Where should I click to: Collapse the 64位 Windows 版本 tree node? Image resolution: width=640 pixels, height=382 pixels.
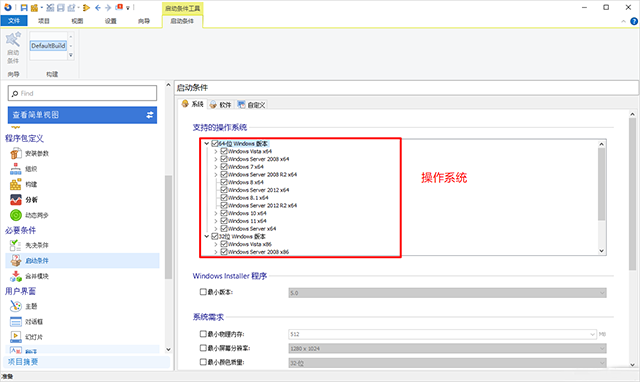(x=207, y=144)
